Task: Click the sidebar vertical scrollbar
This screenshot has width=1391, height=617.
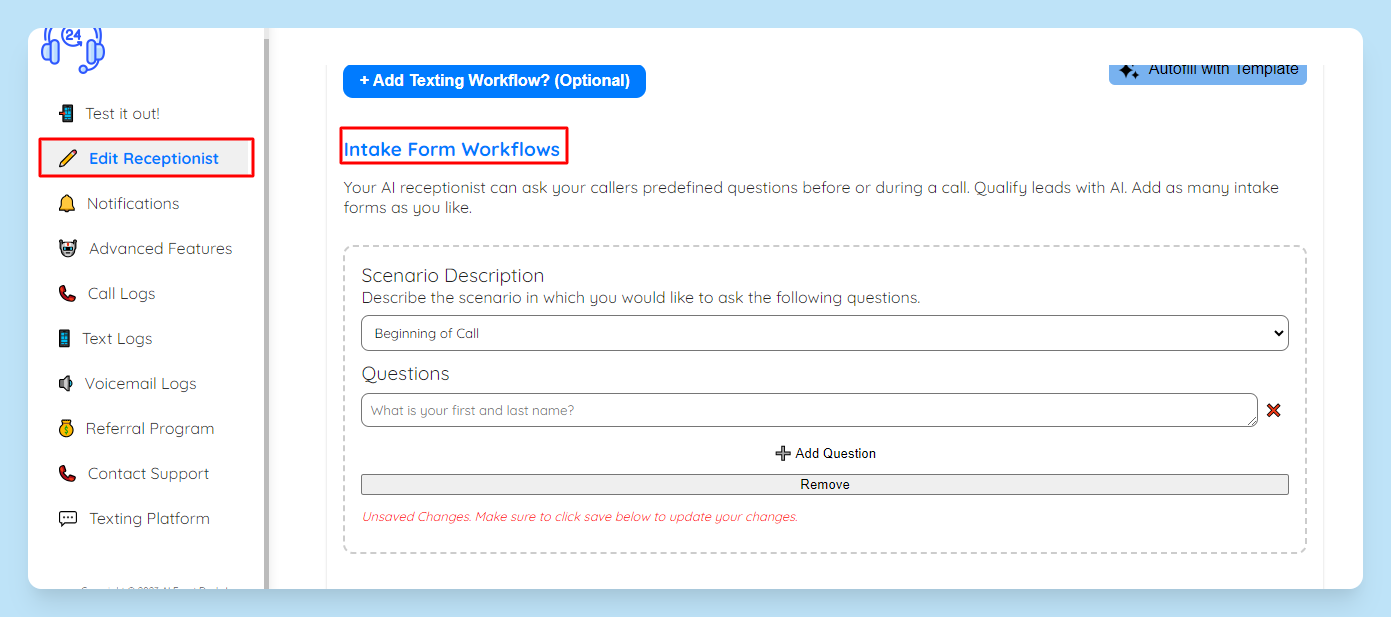Action: coord(266,308)
